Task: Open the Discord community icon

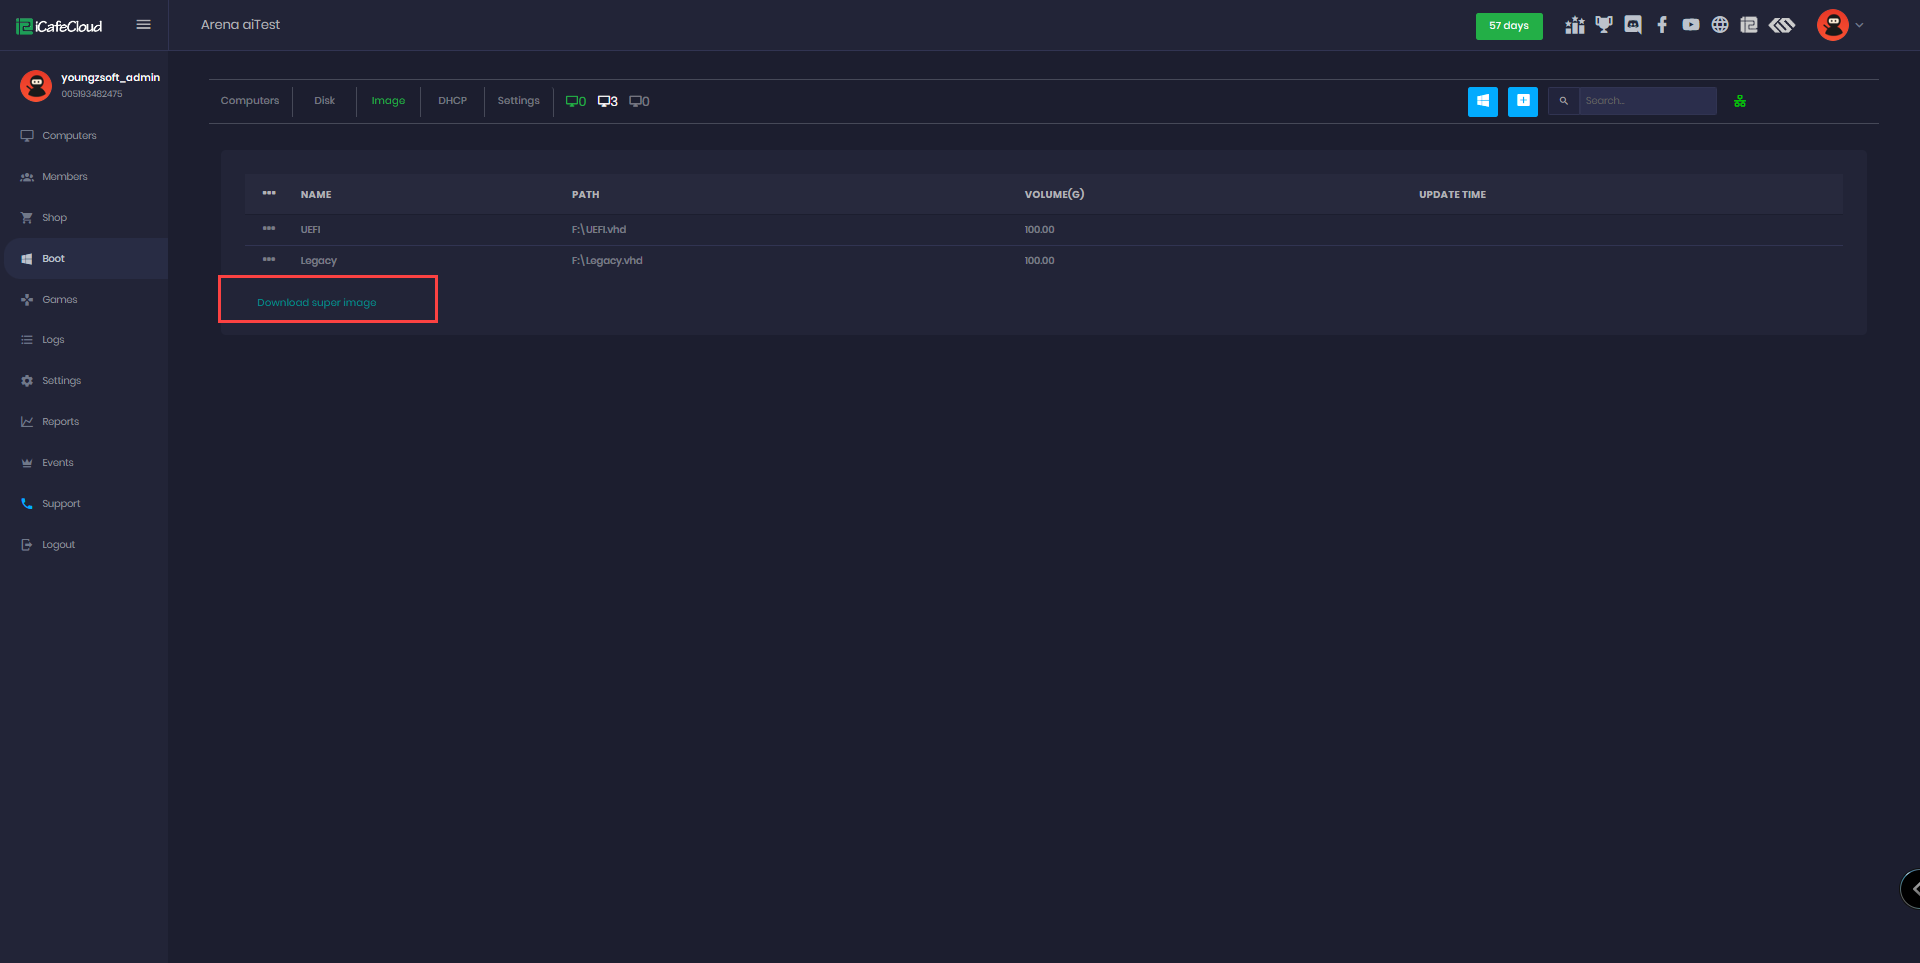Action: 1634,25
